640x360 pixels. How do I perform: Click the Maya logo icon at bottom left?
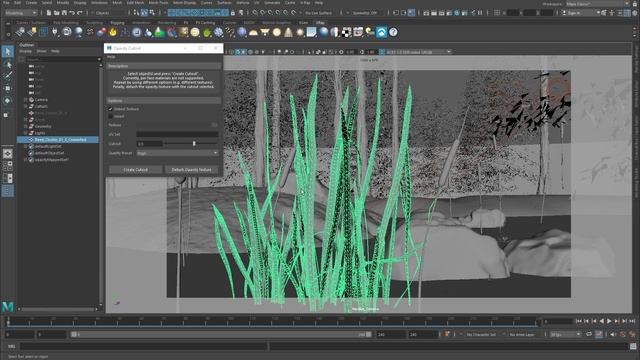tap(8, 306)
